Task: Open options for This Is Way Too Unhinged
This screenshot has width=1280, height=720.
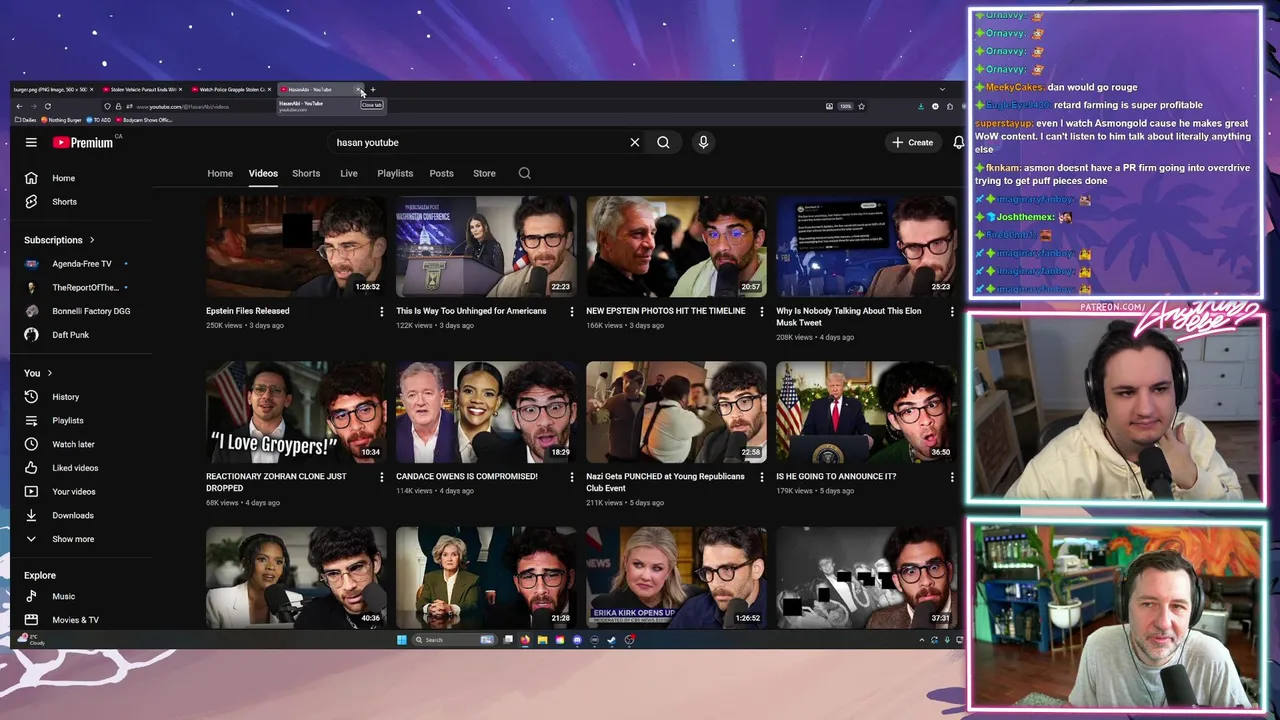Action: (571, 312)
